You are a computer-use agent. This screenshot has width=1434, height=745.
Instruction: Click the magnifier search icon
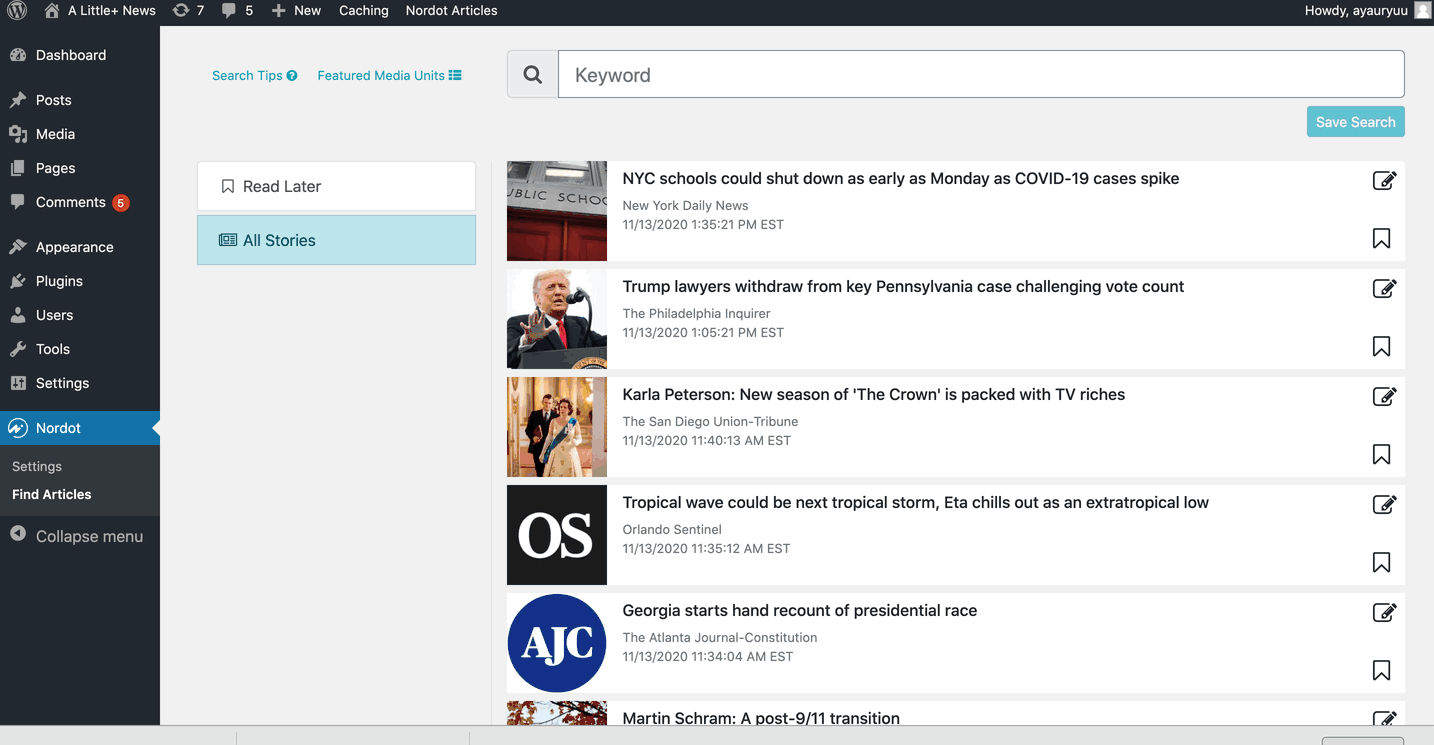click(x=533, y=75)
